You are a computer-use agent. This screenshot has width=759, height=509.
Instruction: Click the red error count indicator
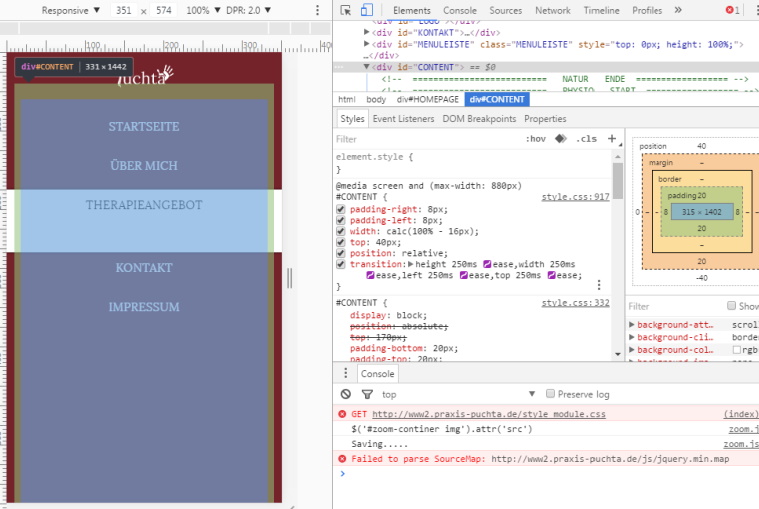point(732,10)
